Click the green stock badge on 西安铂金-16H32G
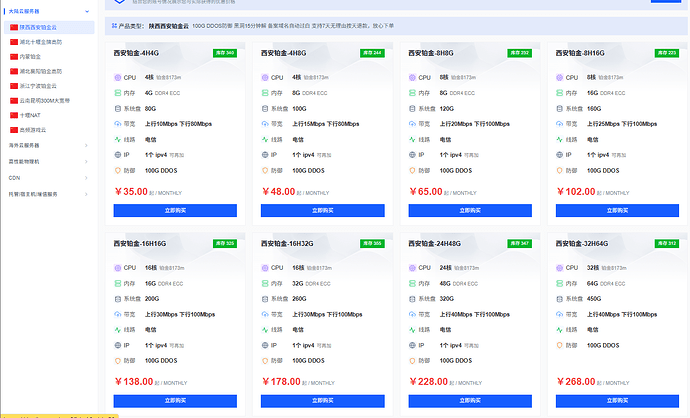The height and width of the screenshot is (418, 690). coord(372,243)
